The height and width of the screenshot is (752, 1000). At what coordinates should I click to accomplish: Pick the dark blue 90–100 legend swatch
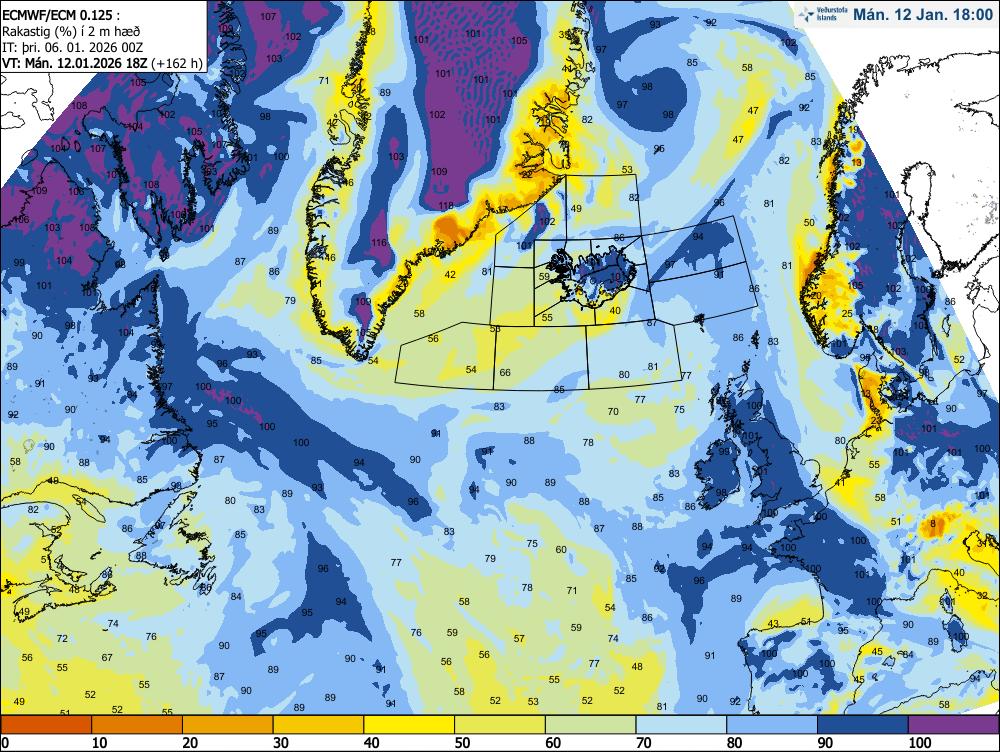click(x=862, y=725)
